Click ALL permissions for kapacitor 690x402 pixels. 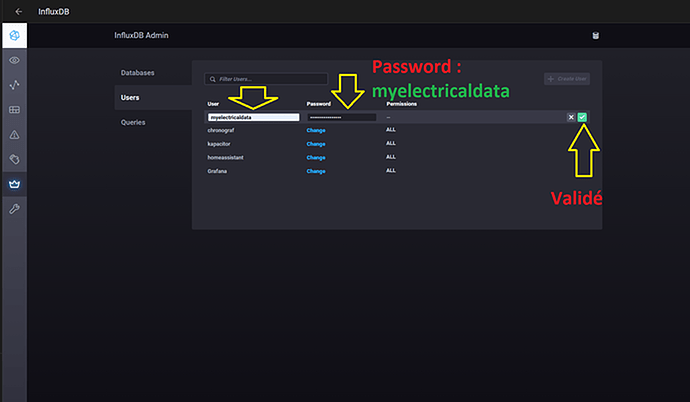pyautogui.click(x=391, y=143)
